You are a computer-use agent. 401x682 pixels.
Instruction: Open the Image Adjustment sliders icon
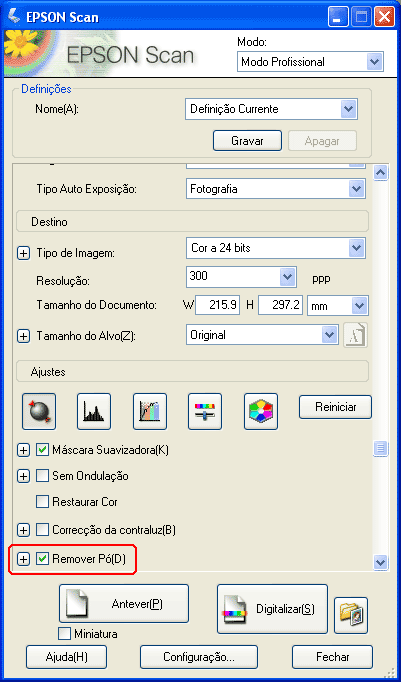coord(205,411)
